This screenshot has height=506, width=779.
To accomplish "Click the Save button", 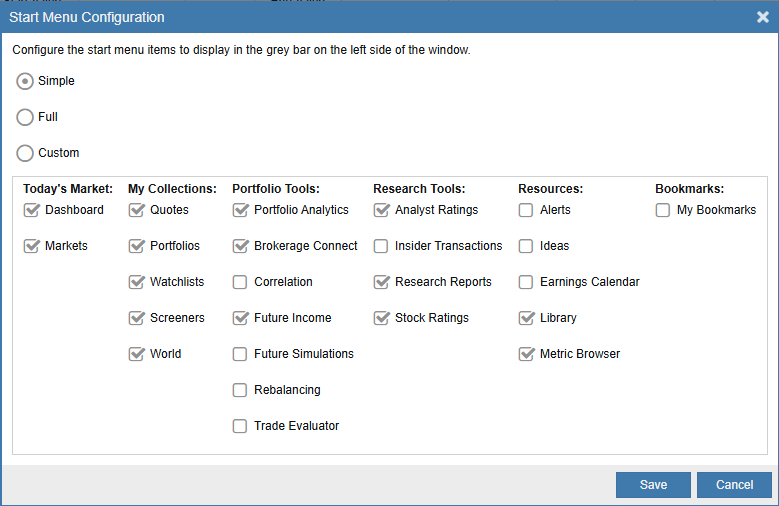I will click(653, 485).
